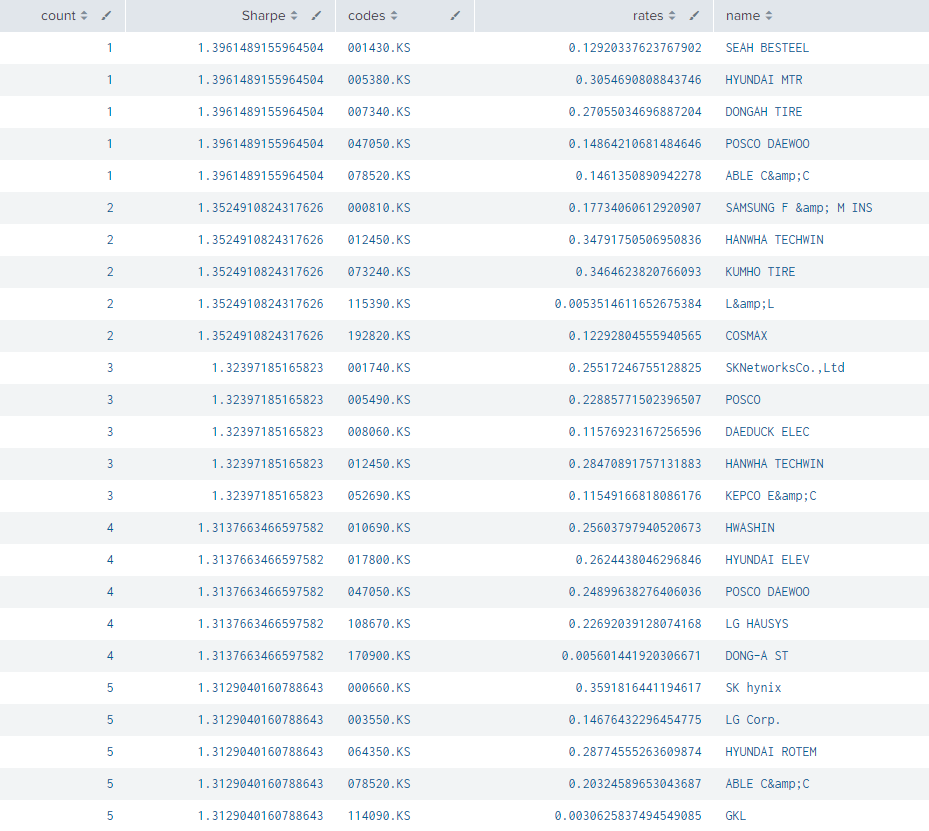The image size is (929, 831).
Task: Click rate value 0.005601441920306671
Action: 632,656
